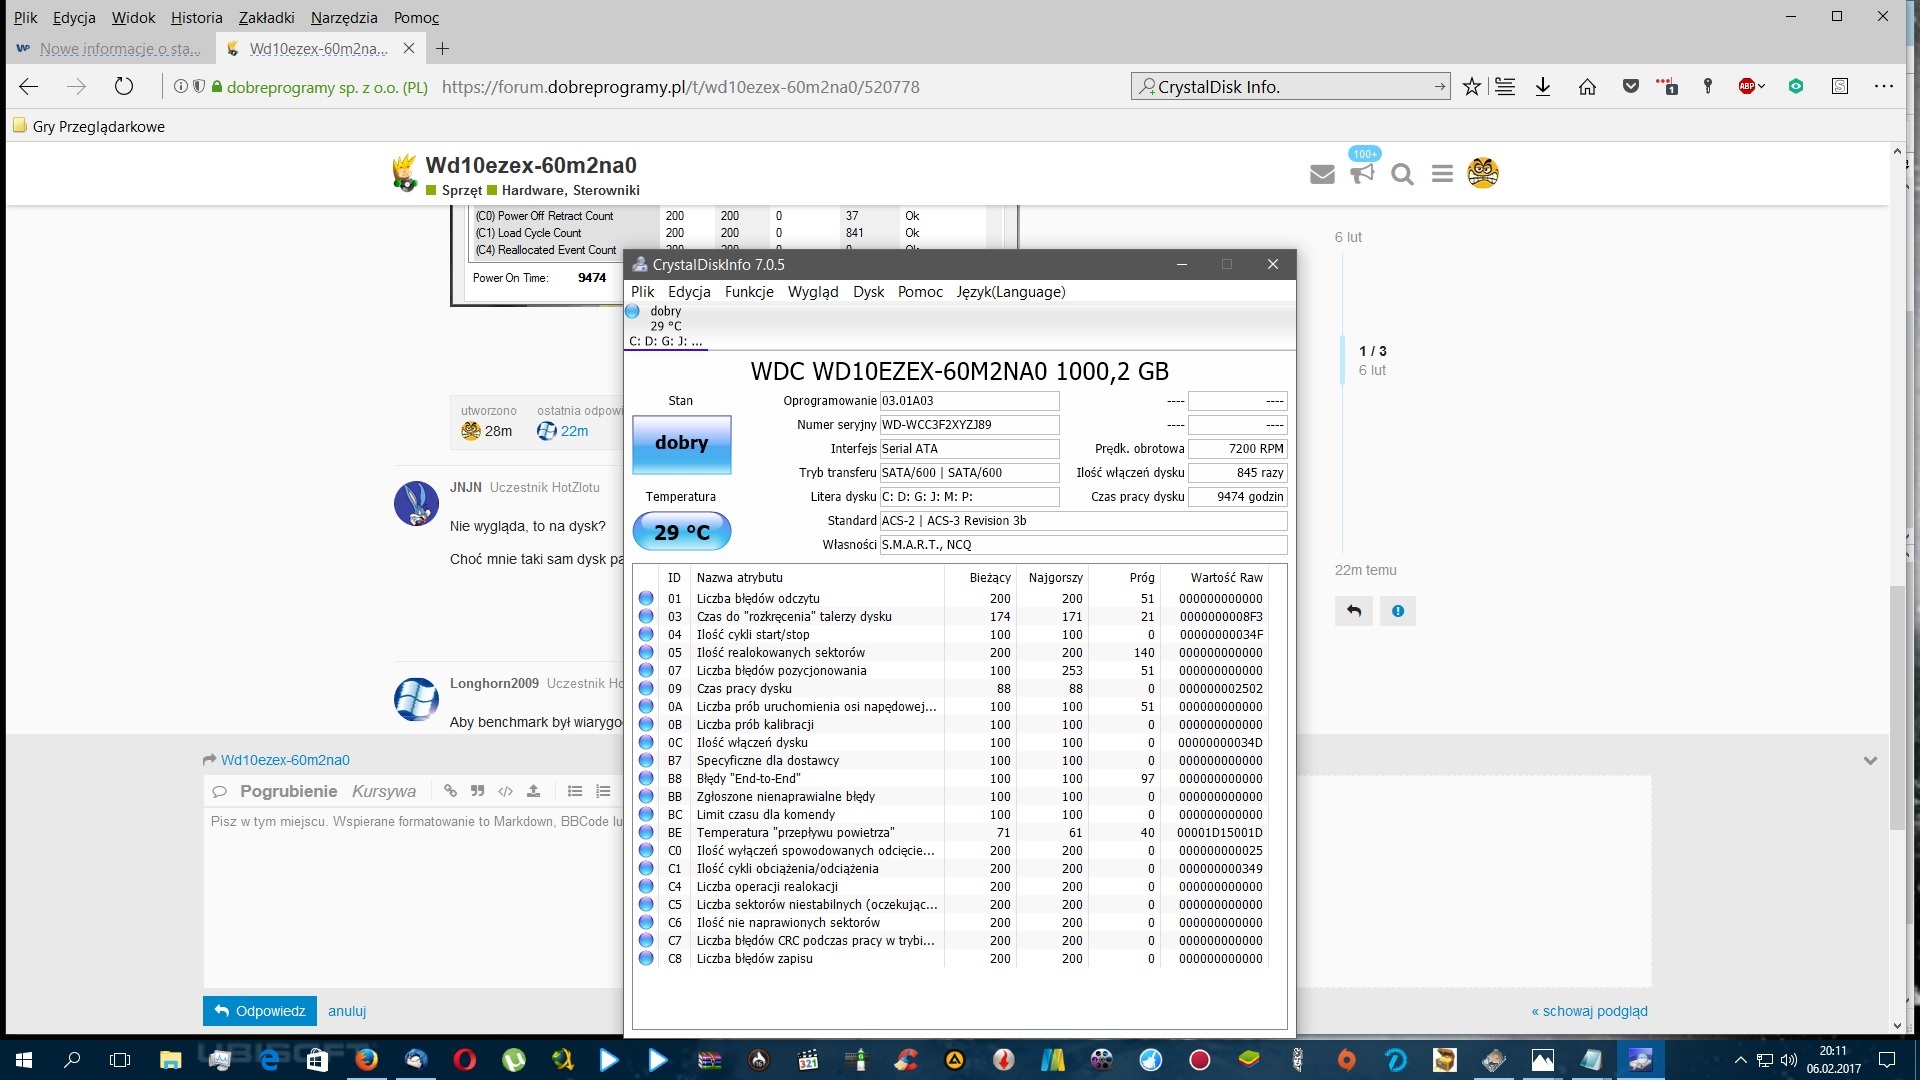Open Windows Start menu

pyautogui.click(x=24, y=1059)
